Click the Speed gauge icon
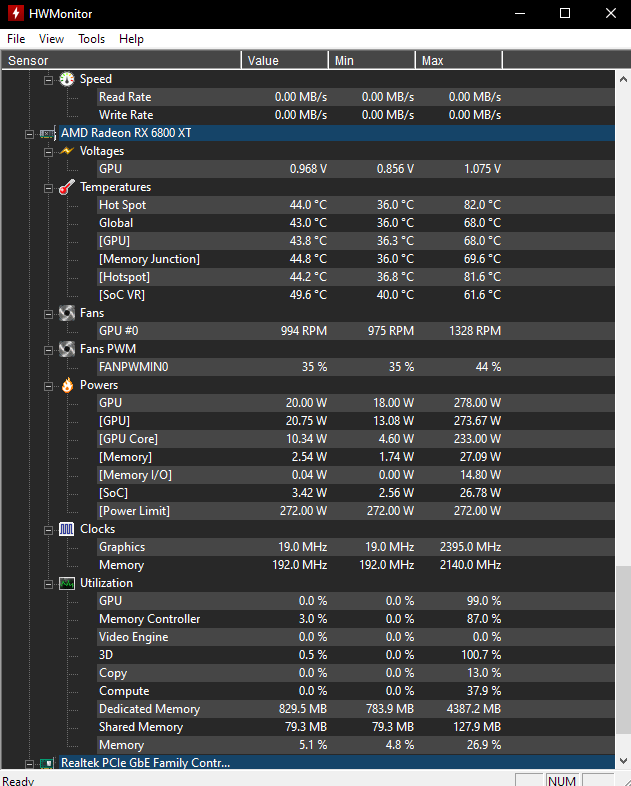This screenshot has height=786, width=631. coord(67,79)
